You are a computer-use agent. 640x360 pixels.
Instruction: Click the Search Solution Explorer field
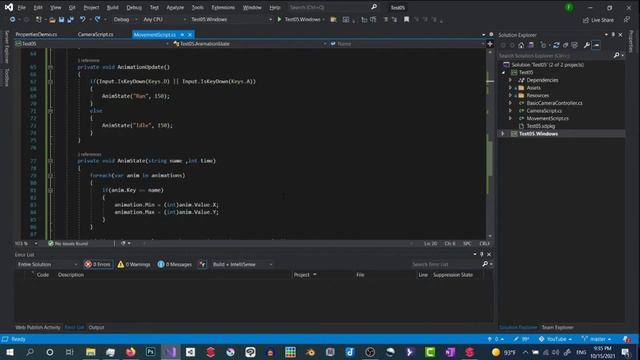point(555,56)
